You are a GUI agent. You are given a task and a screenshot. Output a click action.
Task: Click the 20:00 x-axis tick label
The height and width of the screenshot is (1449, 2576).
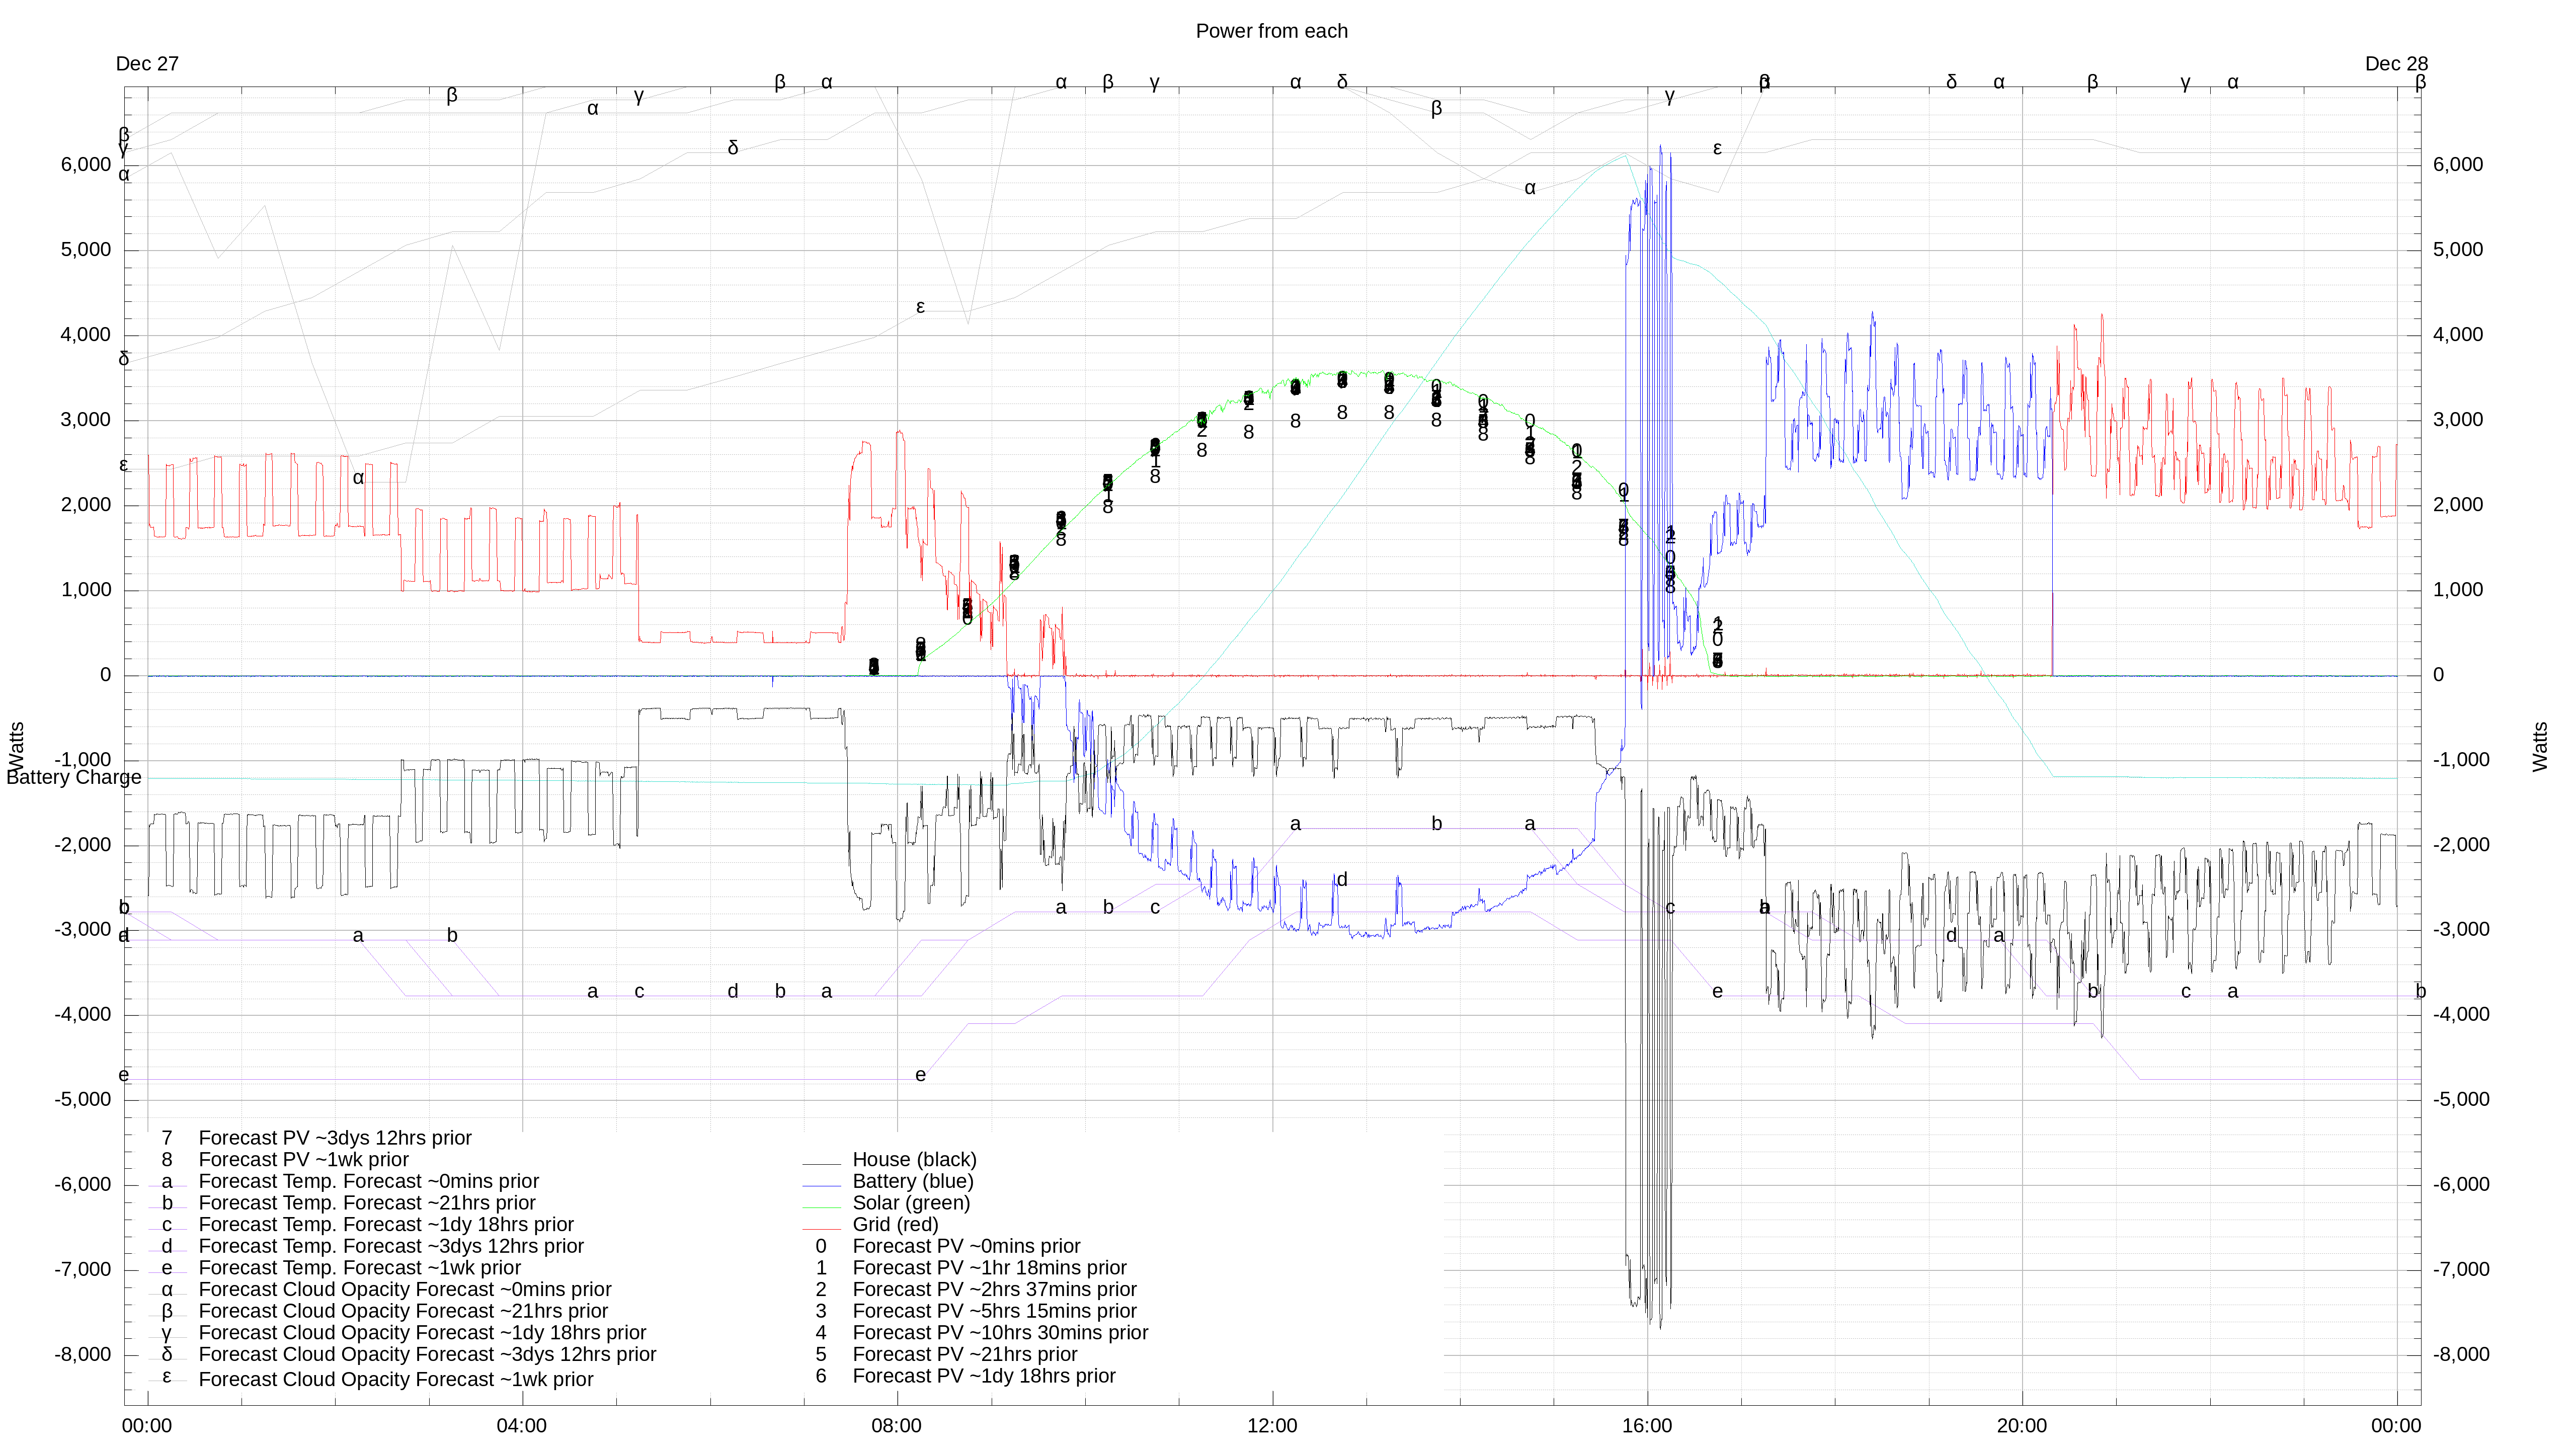pos(2022,1426)
